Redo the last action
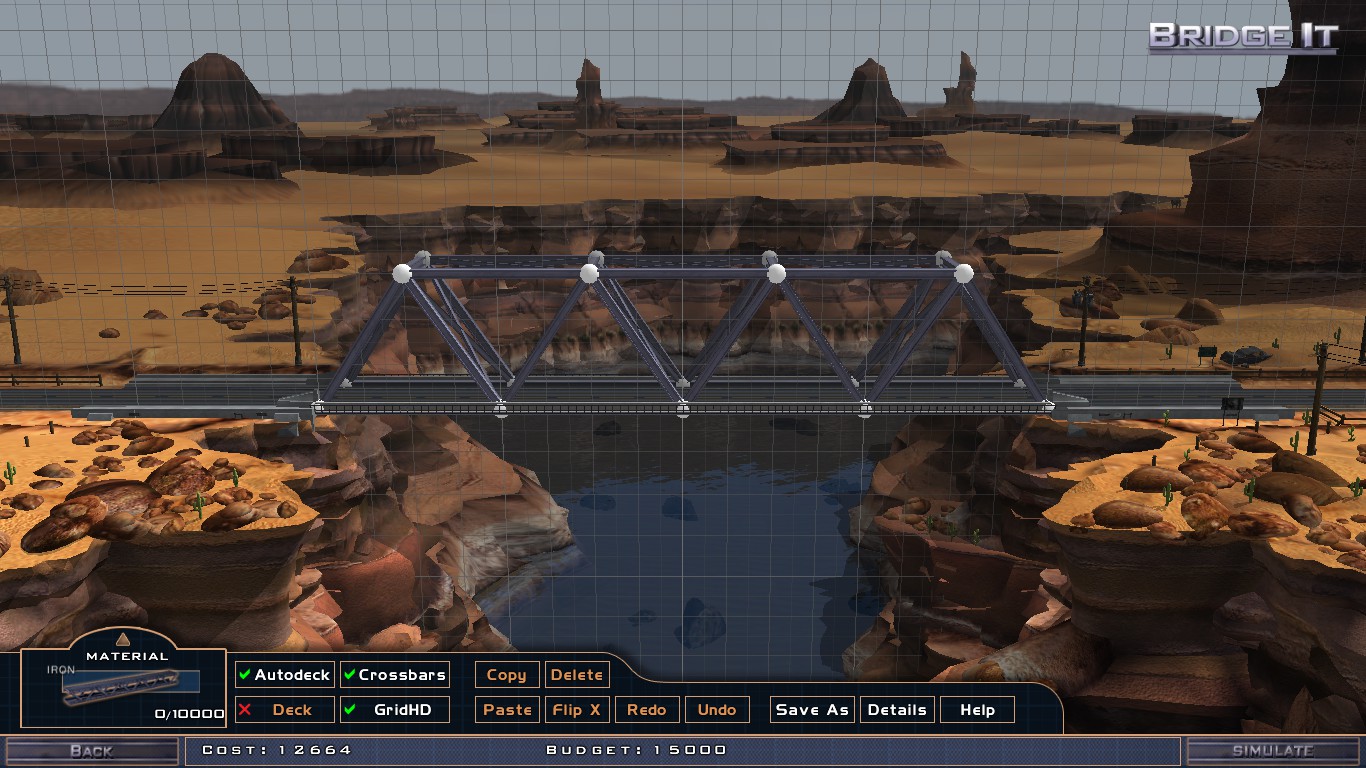The image size is (1366, 768). pos(647,710)
